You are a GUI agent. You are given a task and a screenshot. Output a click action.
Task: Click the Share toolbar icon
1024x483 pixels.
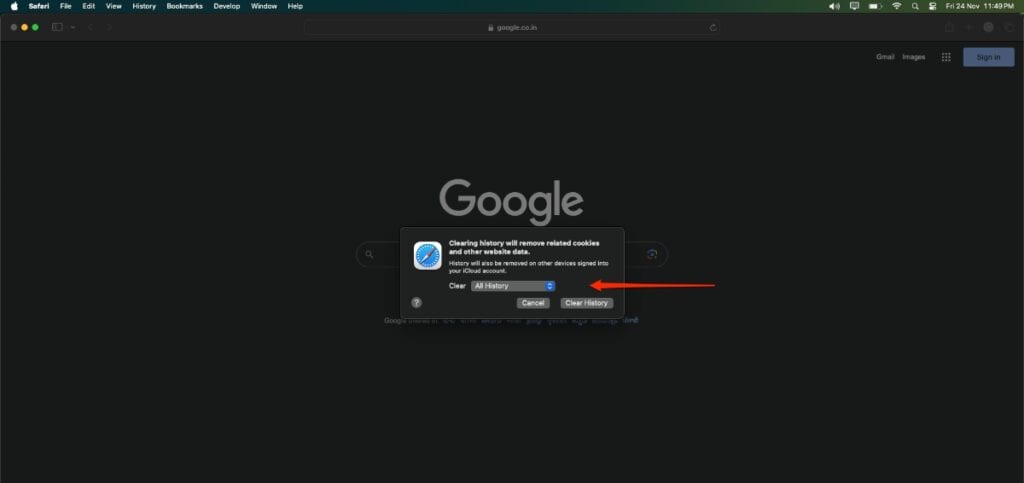coord(949,27)
